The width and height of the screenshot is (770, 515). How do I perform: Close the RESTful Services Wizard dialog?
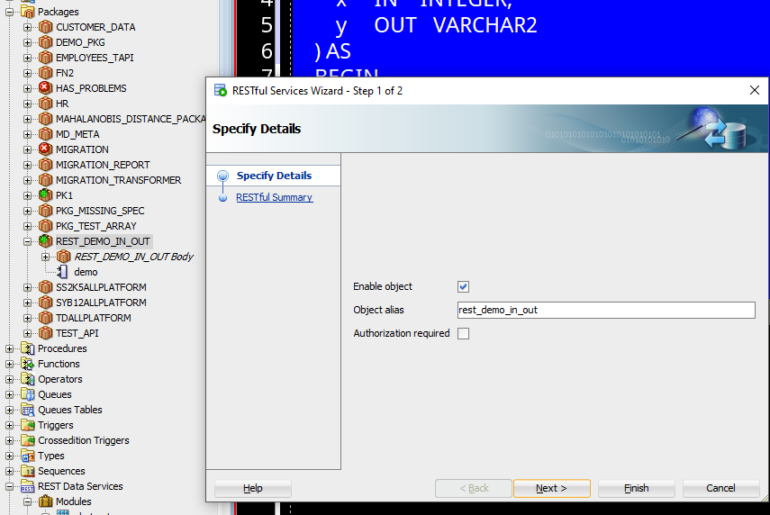pos(754,90)
